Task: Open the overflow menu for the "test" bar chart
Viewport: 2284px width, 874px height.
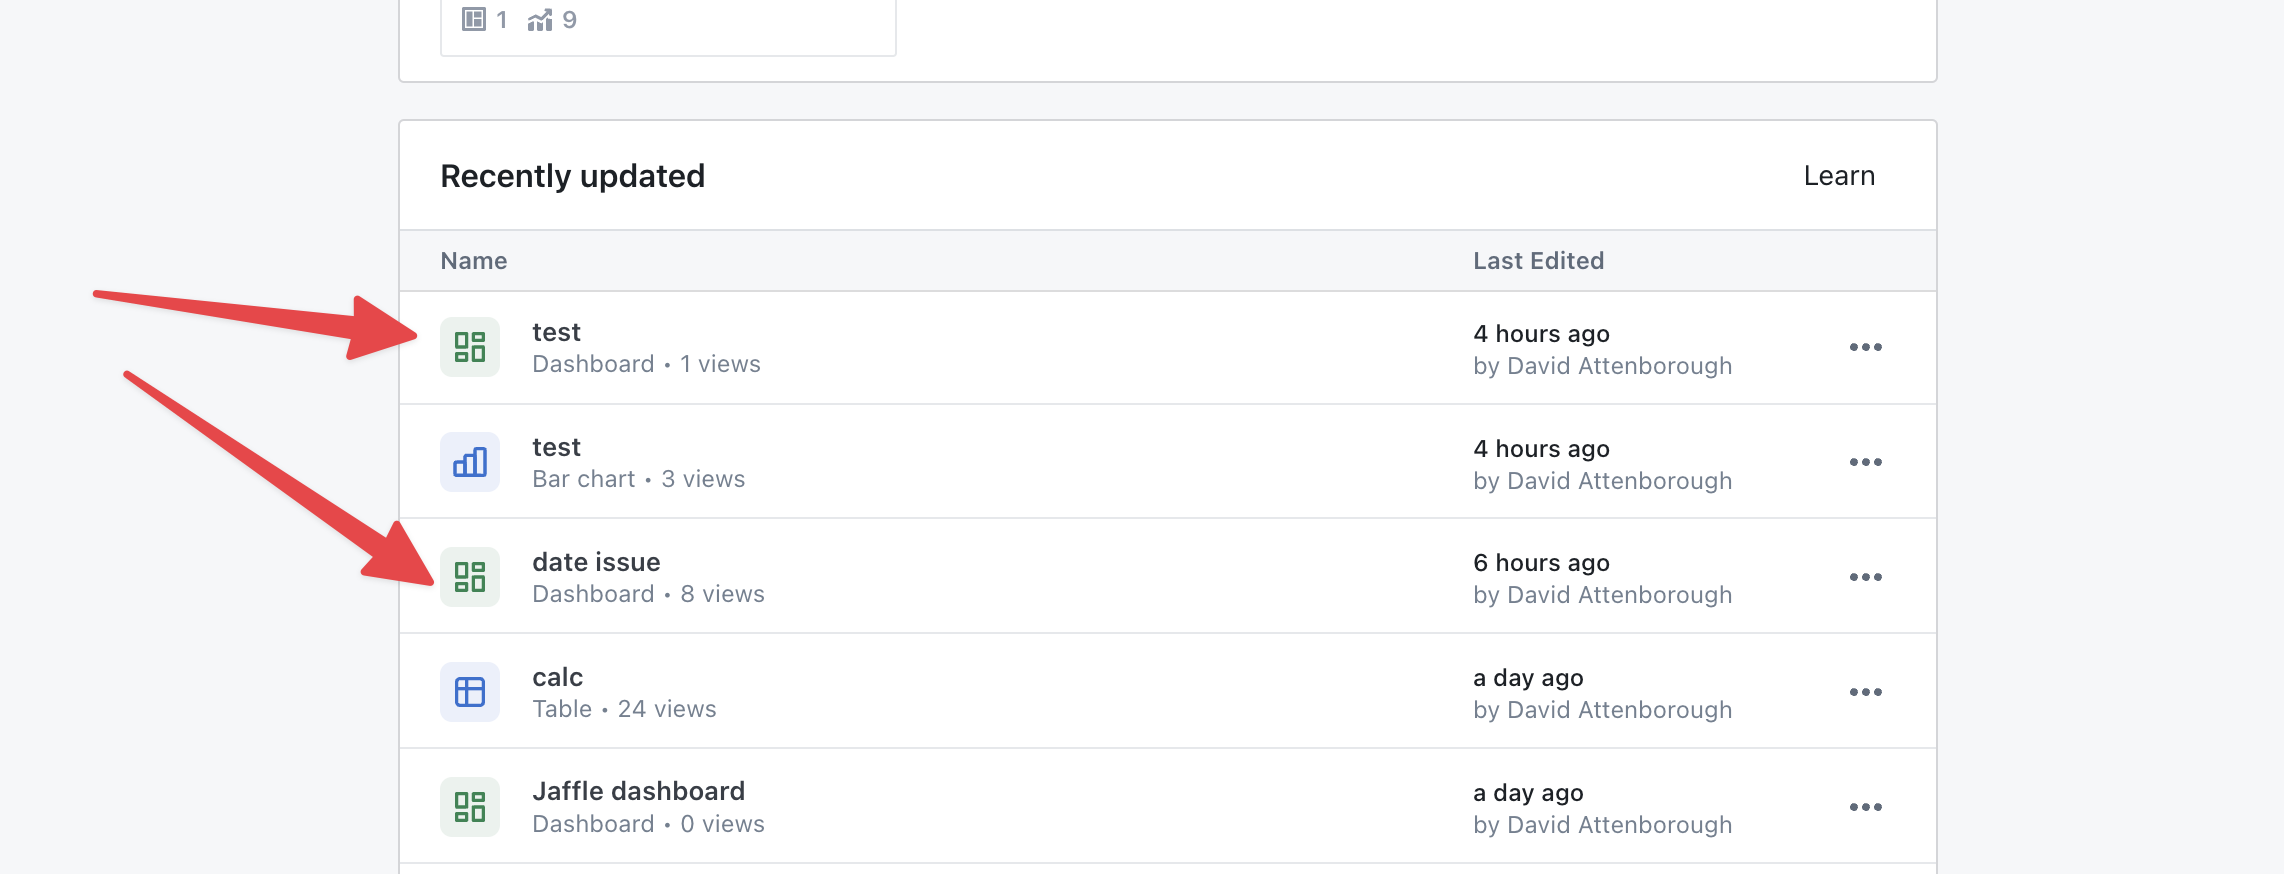Action: (1865, 461)
